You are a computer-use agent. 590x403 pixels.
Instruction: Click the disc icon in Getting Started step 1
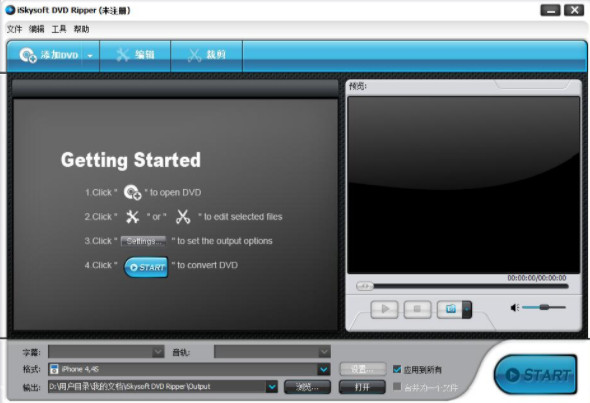click(x=132, y=192)
